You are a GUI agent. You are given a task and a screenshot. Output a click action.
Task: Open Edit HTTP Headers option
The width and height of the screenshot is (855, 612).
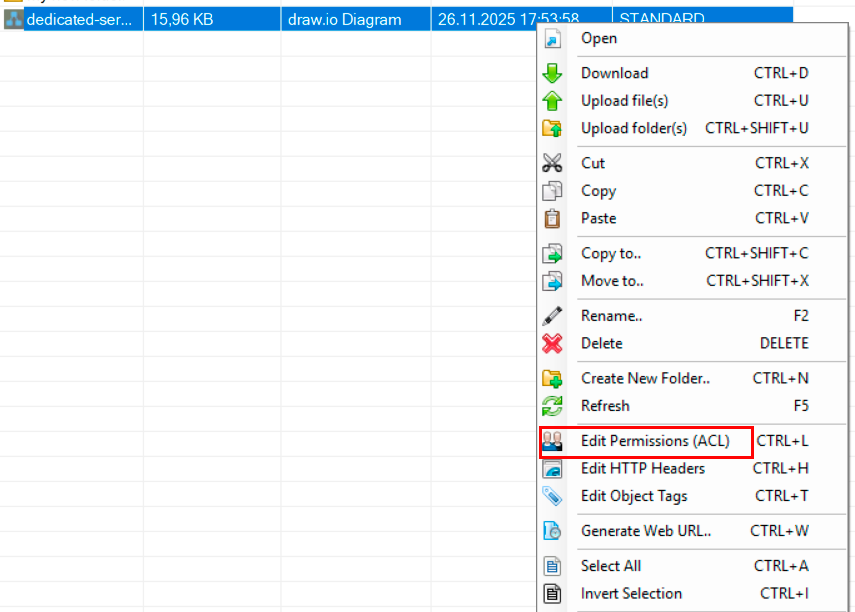tap(642, 468)
